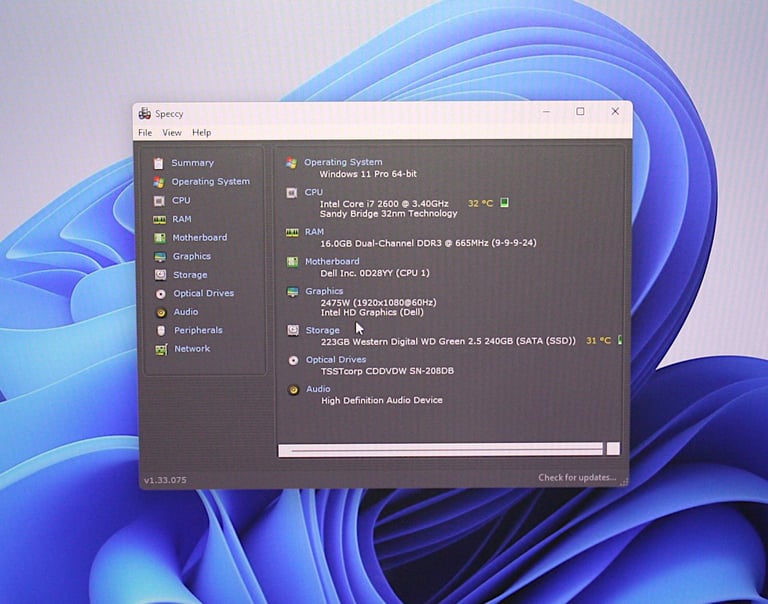Click the Sandy Bridge 32nm Technology text
The height and width of the screenshot is (604, 768).
click(x=388, y=214)
